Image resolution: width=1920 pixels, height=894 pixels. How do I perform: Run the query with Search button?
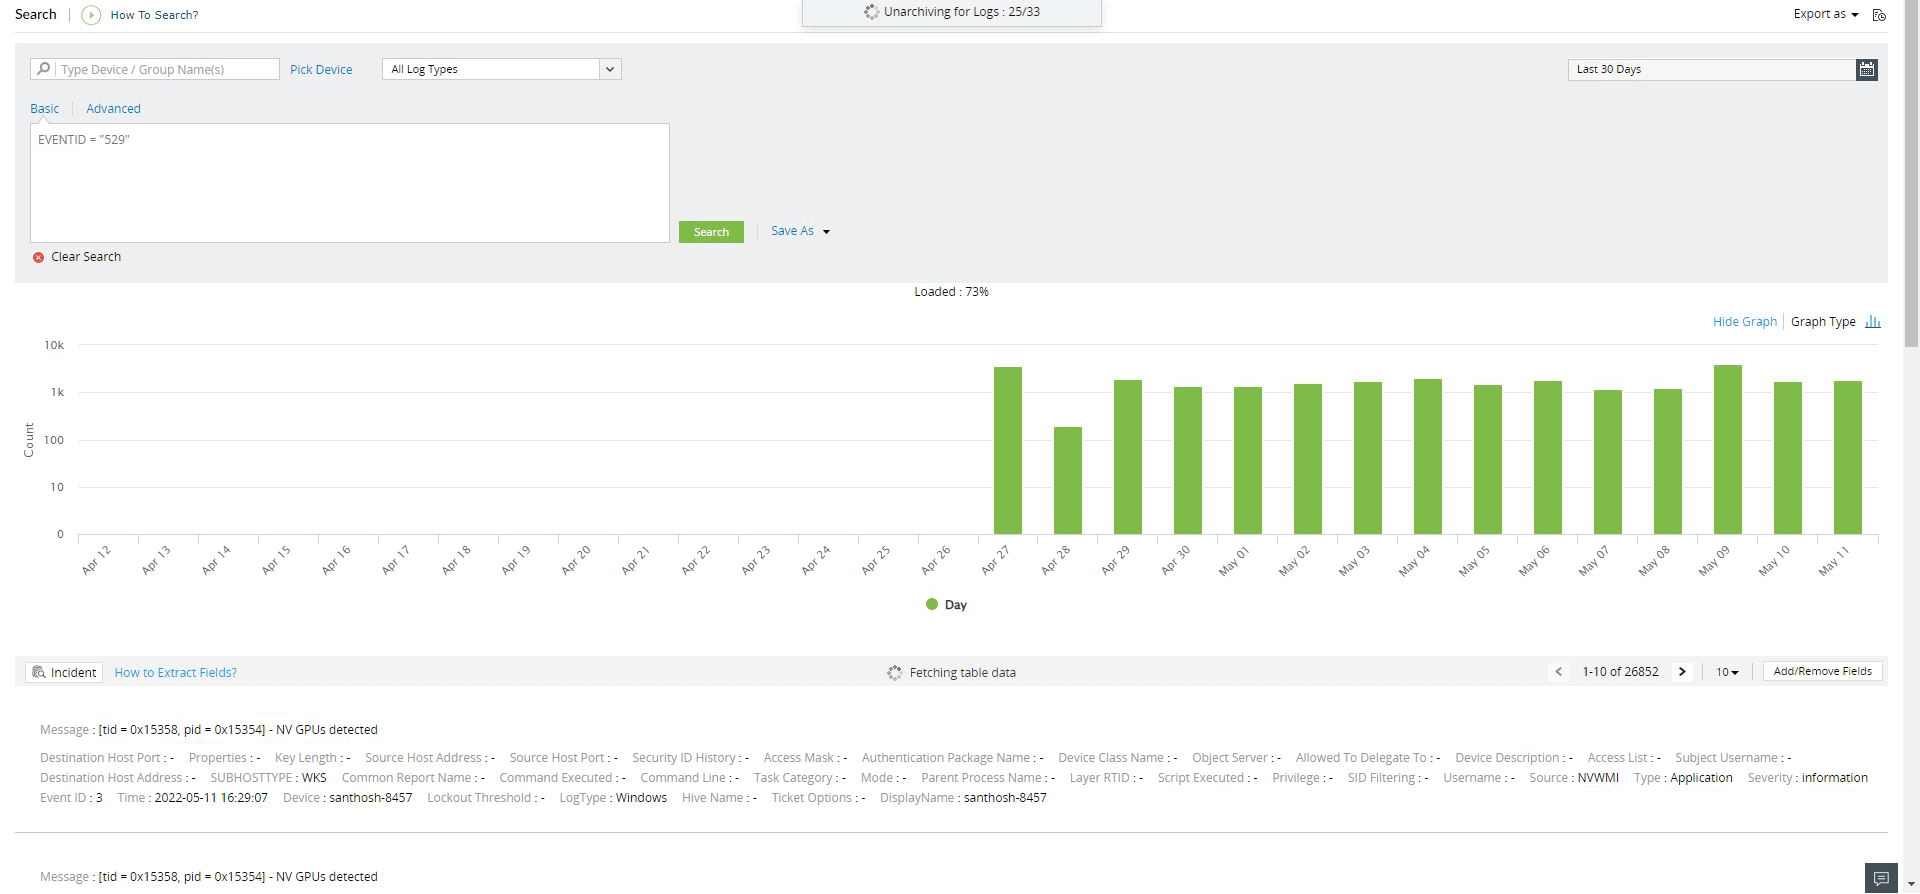(x=711, y=232)
